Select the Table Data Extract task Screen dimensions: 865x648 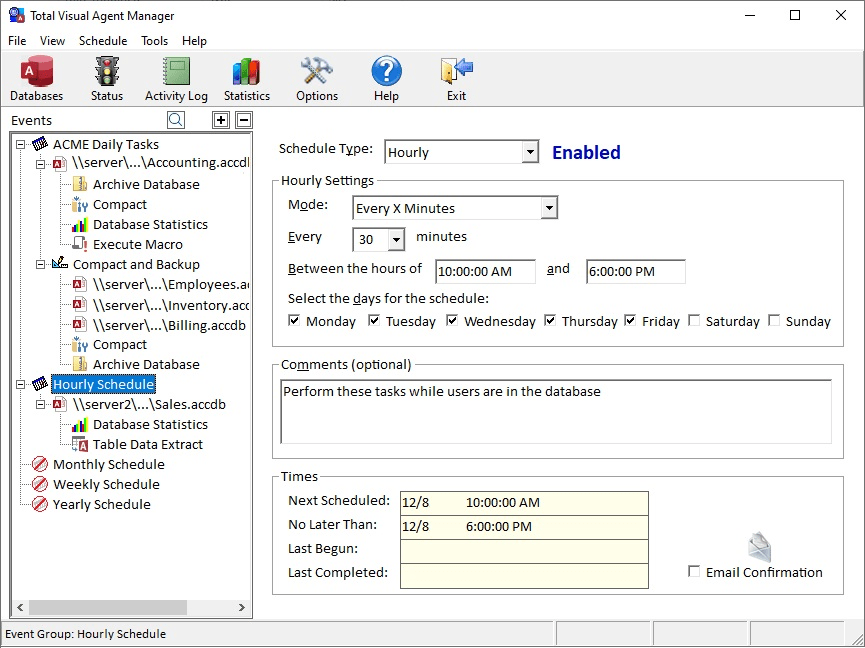click(148, 445)
